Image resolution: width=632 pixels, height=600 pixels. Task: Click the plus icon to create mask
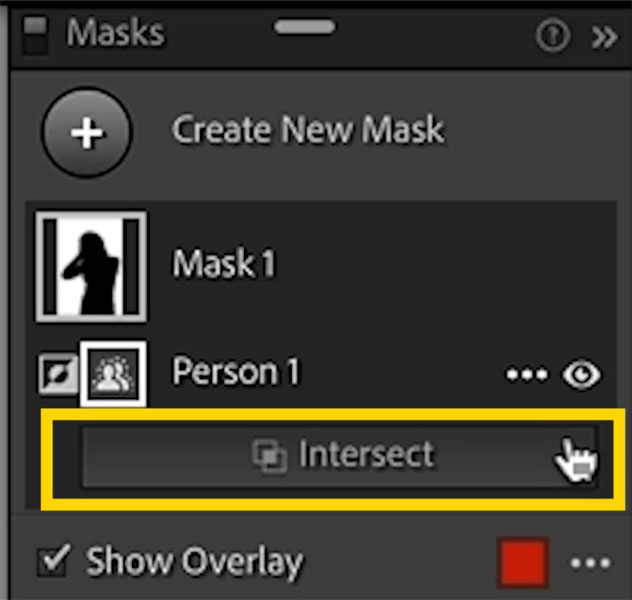[x=87, y=133]
